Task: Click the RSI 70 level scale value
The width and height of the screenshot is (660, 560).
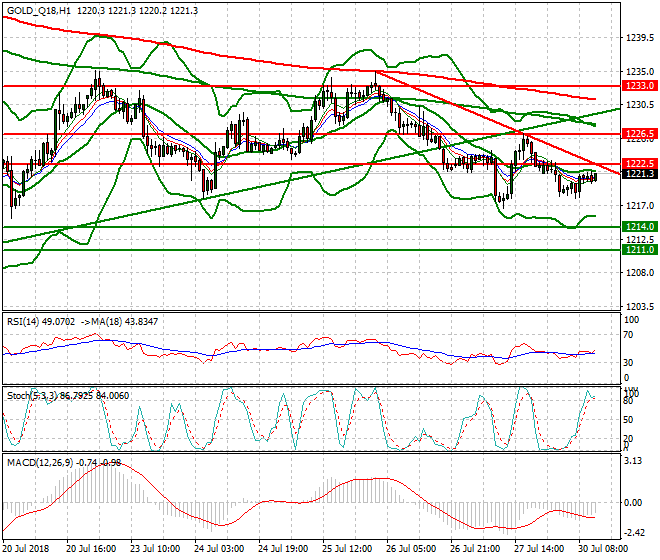Action: pos(628,335)
